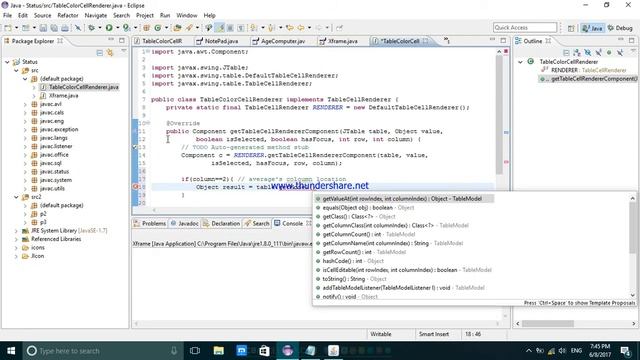The width and height of the screenshot is (640, 360).
Task: Toggle Block Selection Mode in toolbar
Action: (x=230, y=28)
